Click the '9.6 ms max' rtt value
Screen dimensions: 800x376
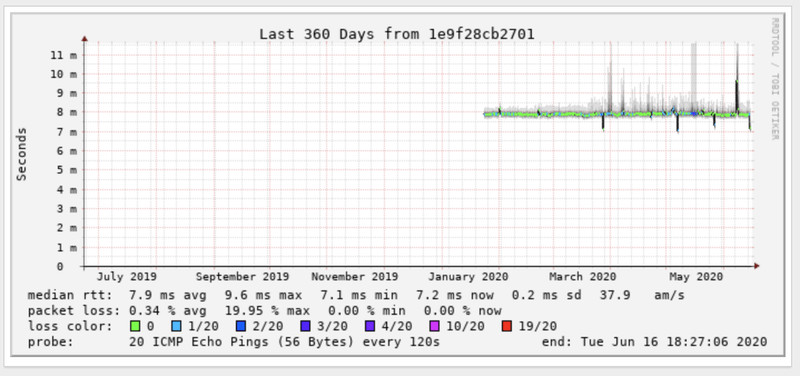[263, 295]
